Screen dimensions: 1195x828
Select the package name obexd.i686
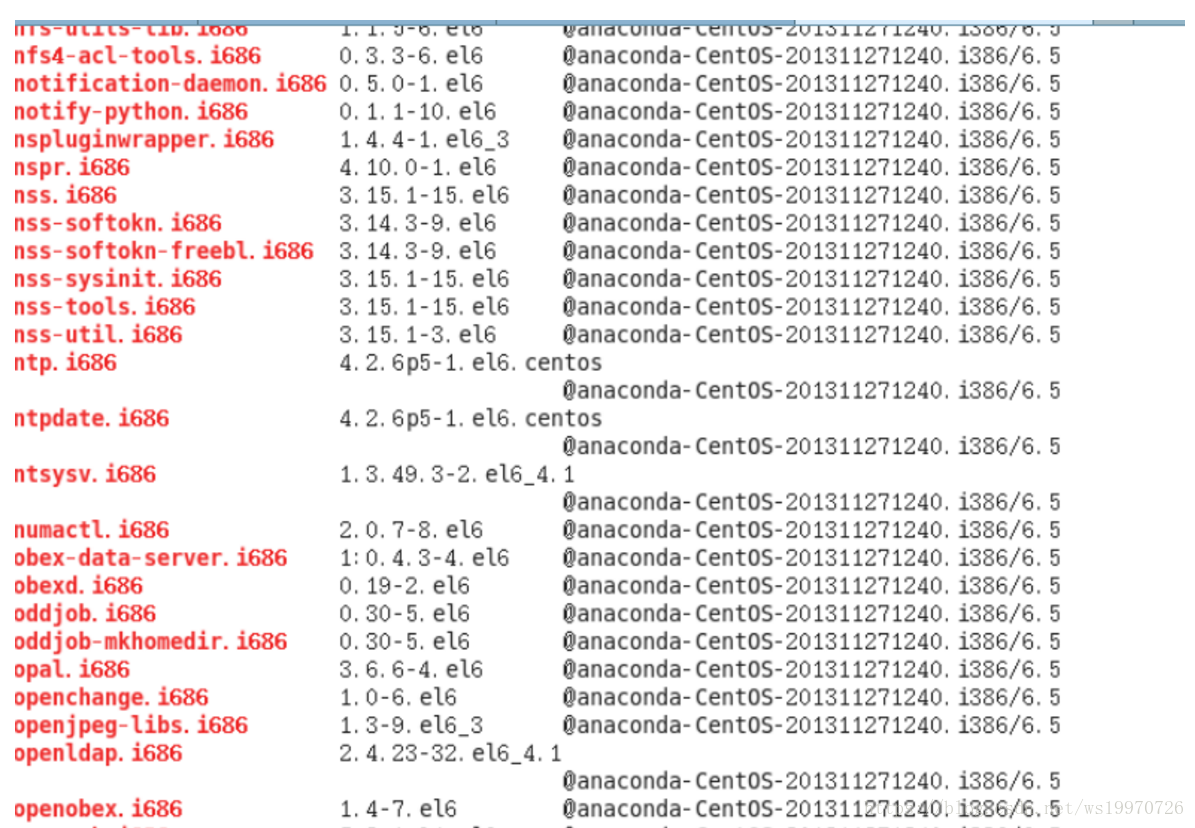tap(78, 586)
